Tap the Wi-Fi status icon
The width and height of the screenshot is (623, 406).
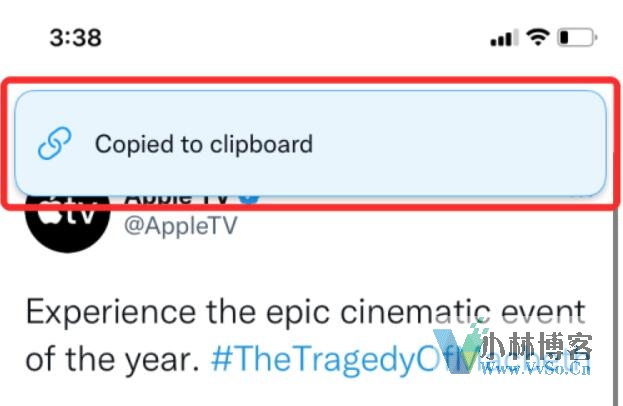[538, 38]
